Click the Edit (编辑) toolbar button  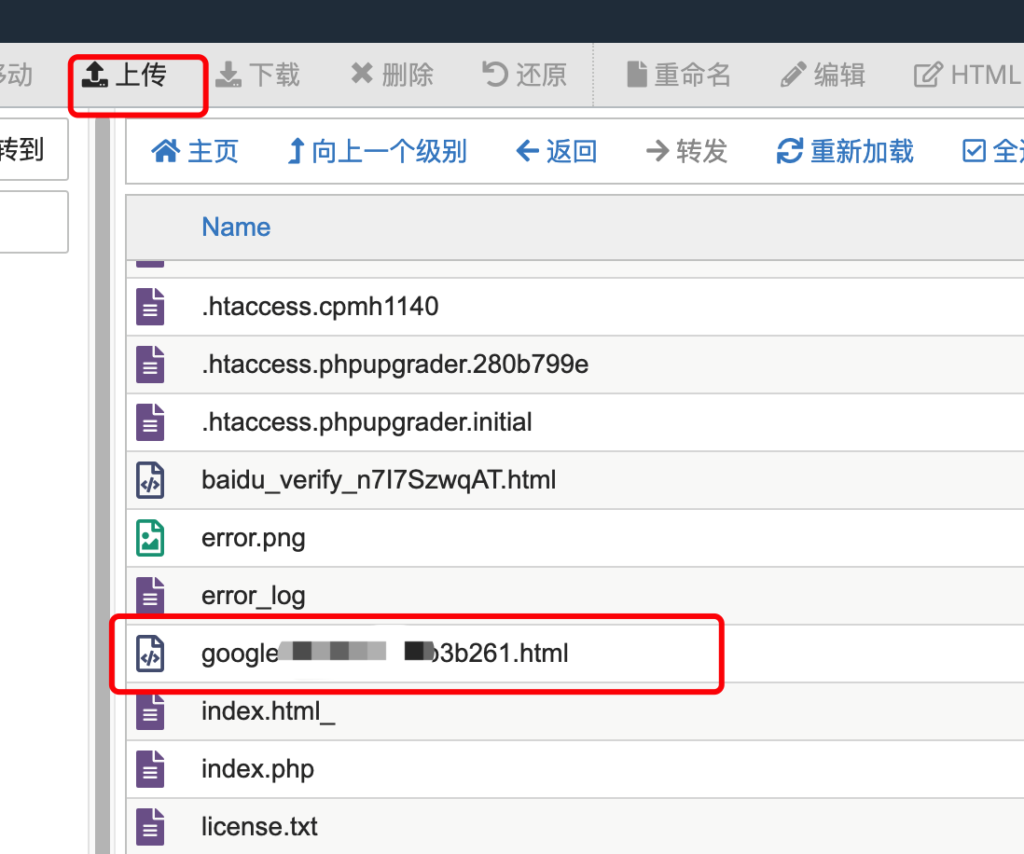point(823,74)
